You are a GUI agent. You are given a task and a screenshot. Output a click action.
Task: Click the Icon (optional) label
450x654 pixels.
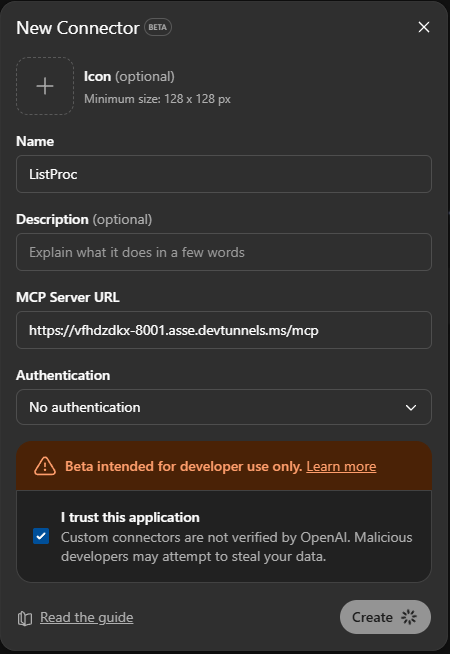tap(129, 77)
